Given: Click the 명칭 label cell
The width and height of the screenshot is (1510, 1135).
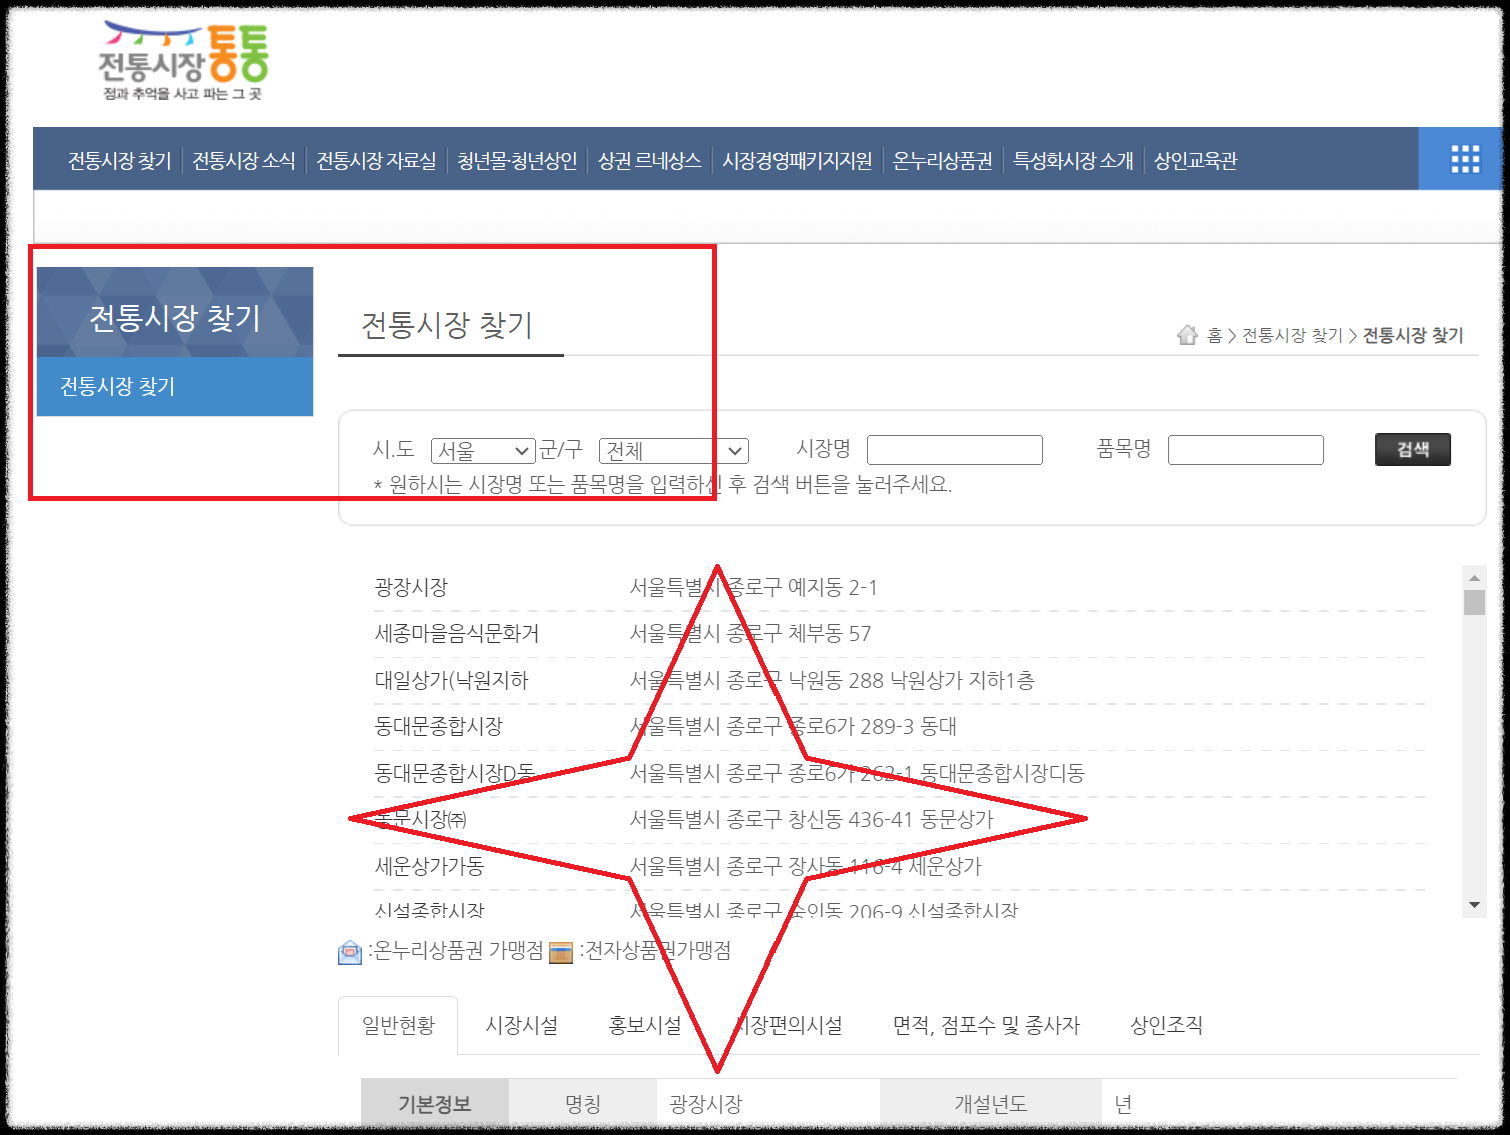Looking at the screenshot, I should coord(583,1104).
